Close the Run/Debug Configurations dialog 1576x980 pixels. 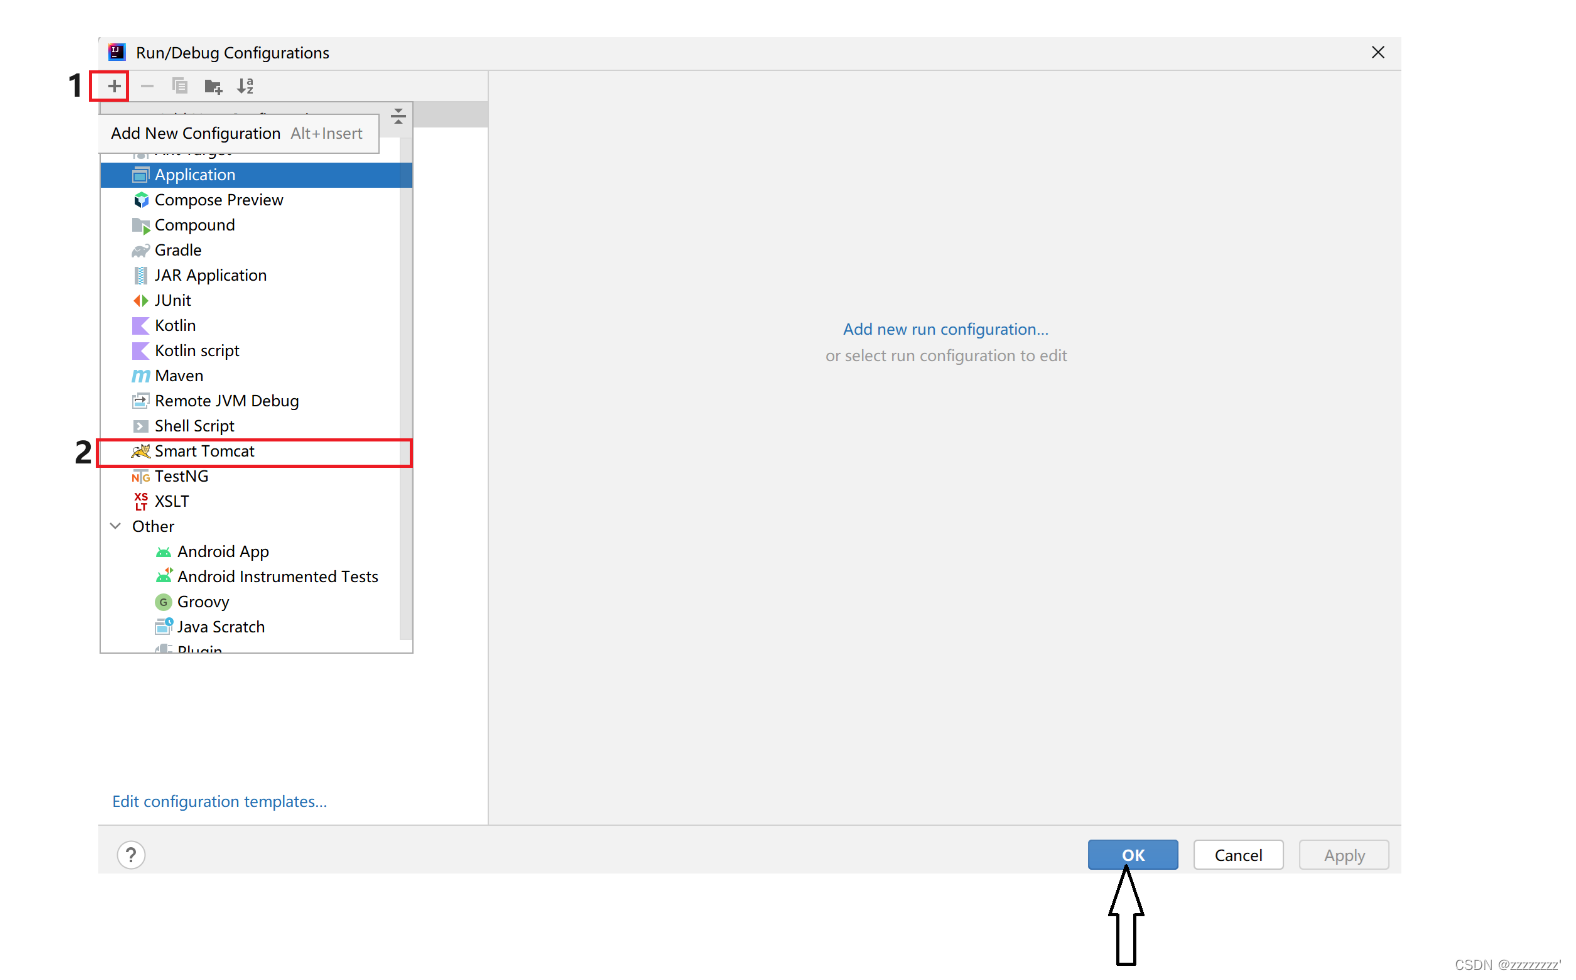(1378, 52)
